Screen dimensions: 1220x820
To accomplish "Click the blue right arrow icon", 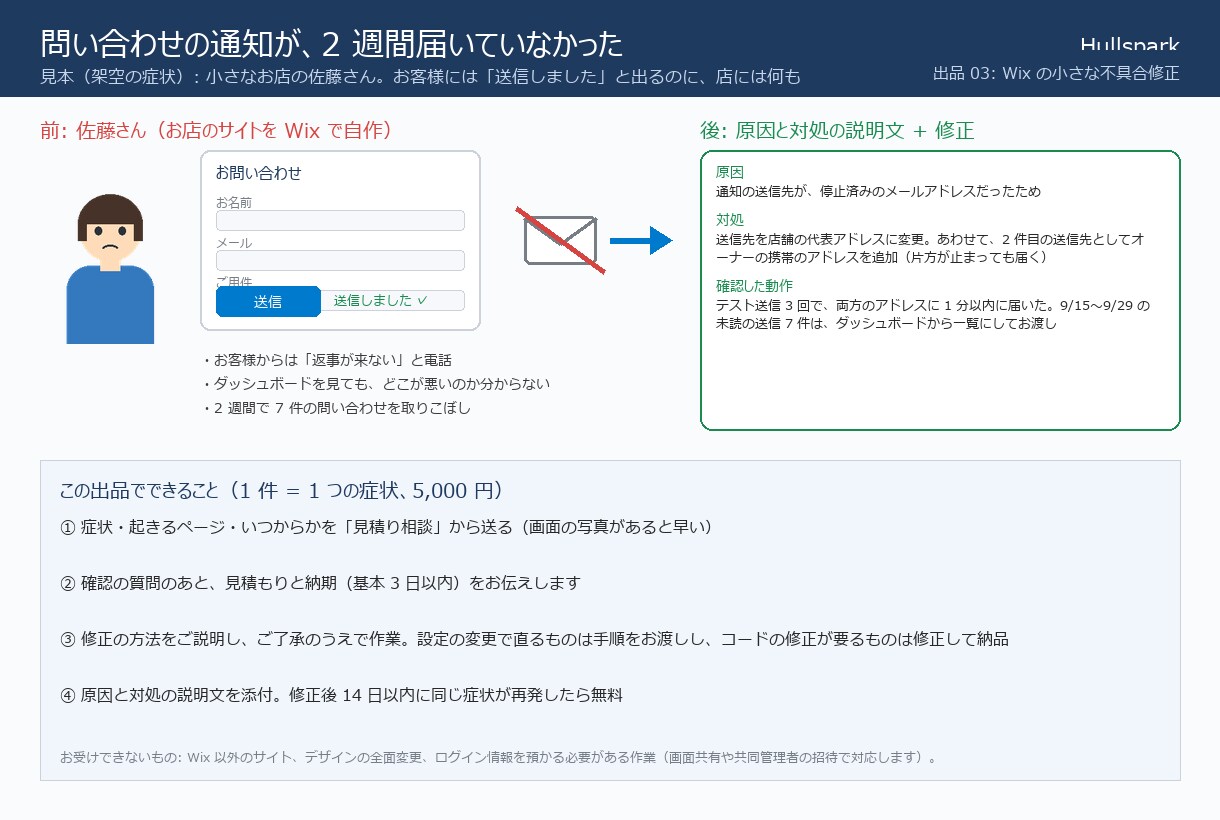I will pyautogui.click(x=641, y=240).
